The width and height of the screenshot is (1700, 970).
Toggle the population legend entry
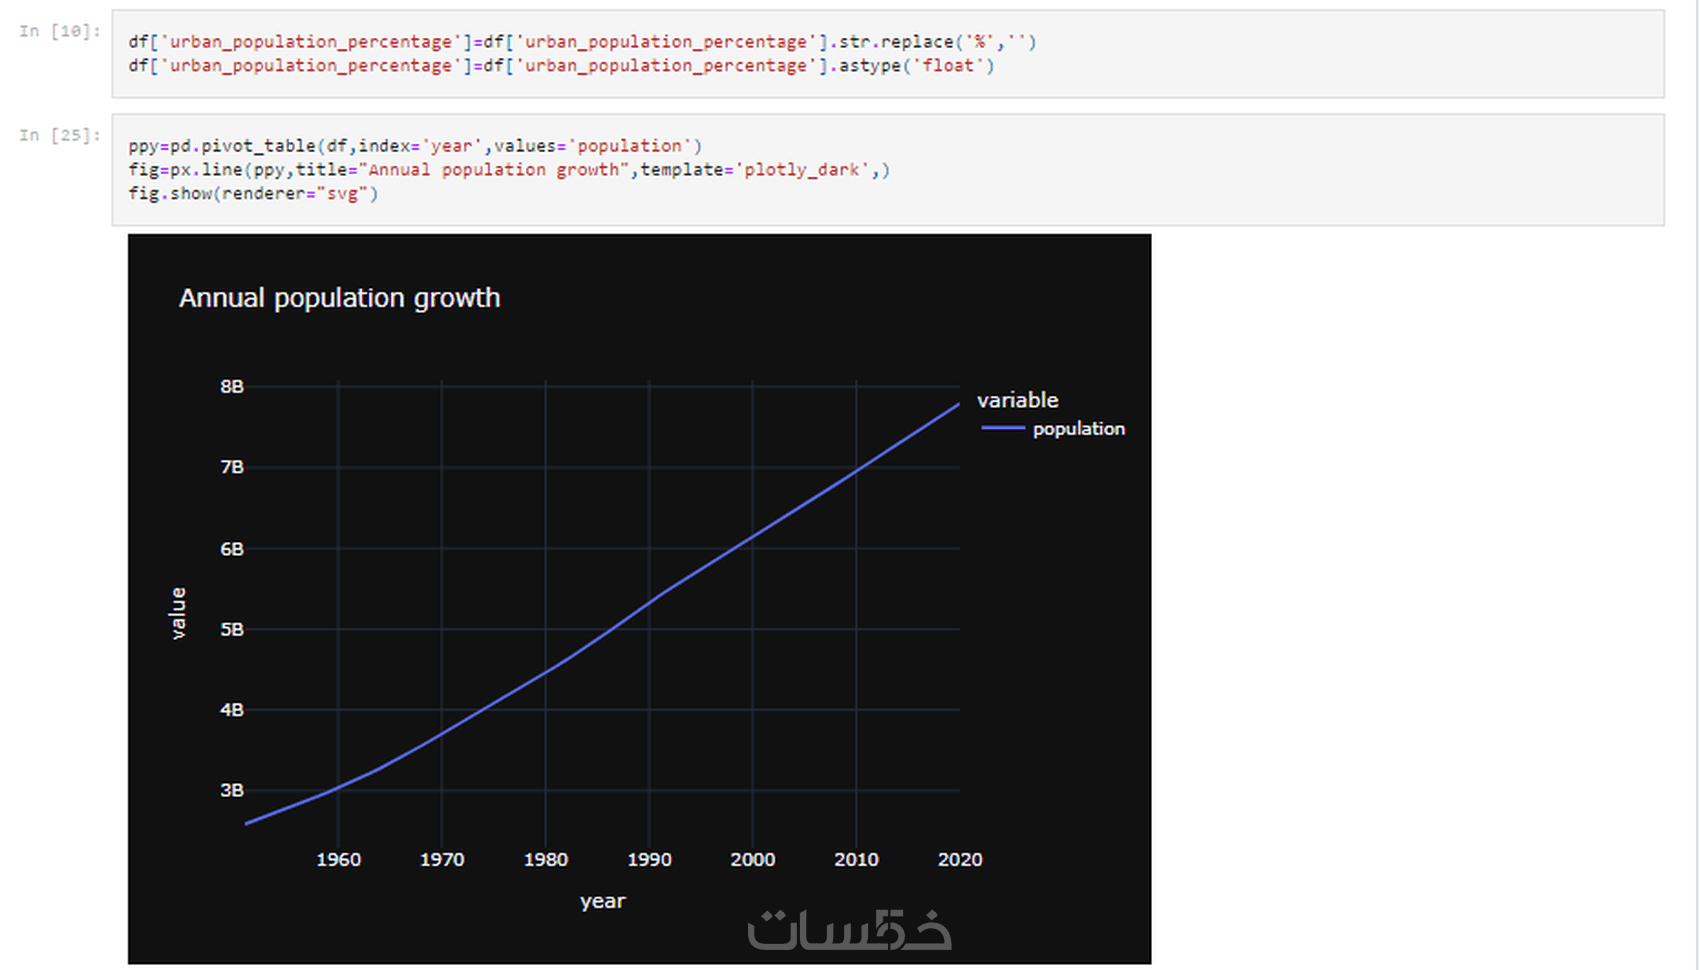(1053, 428)
